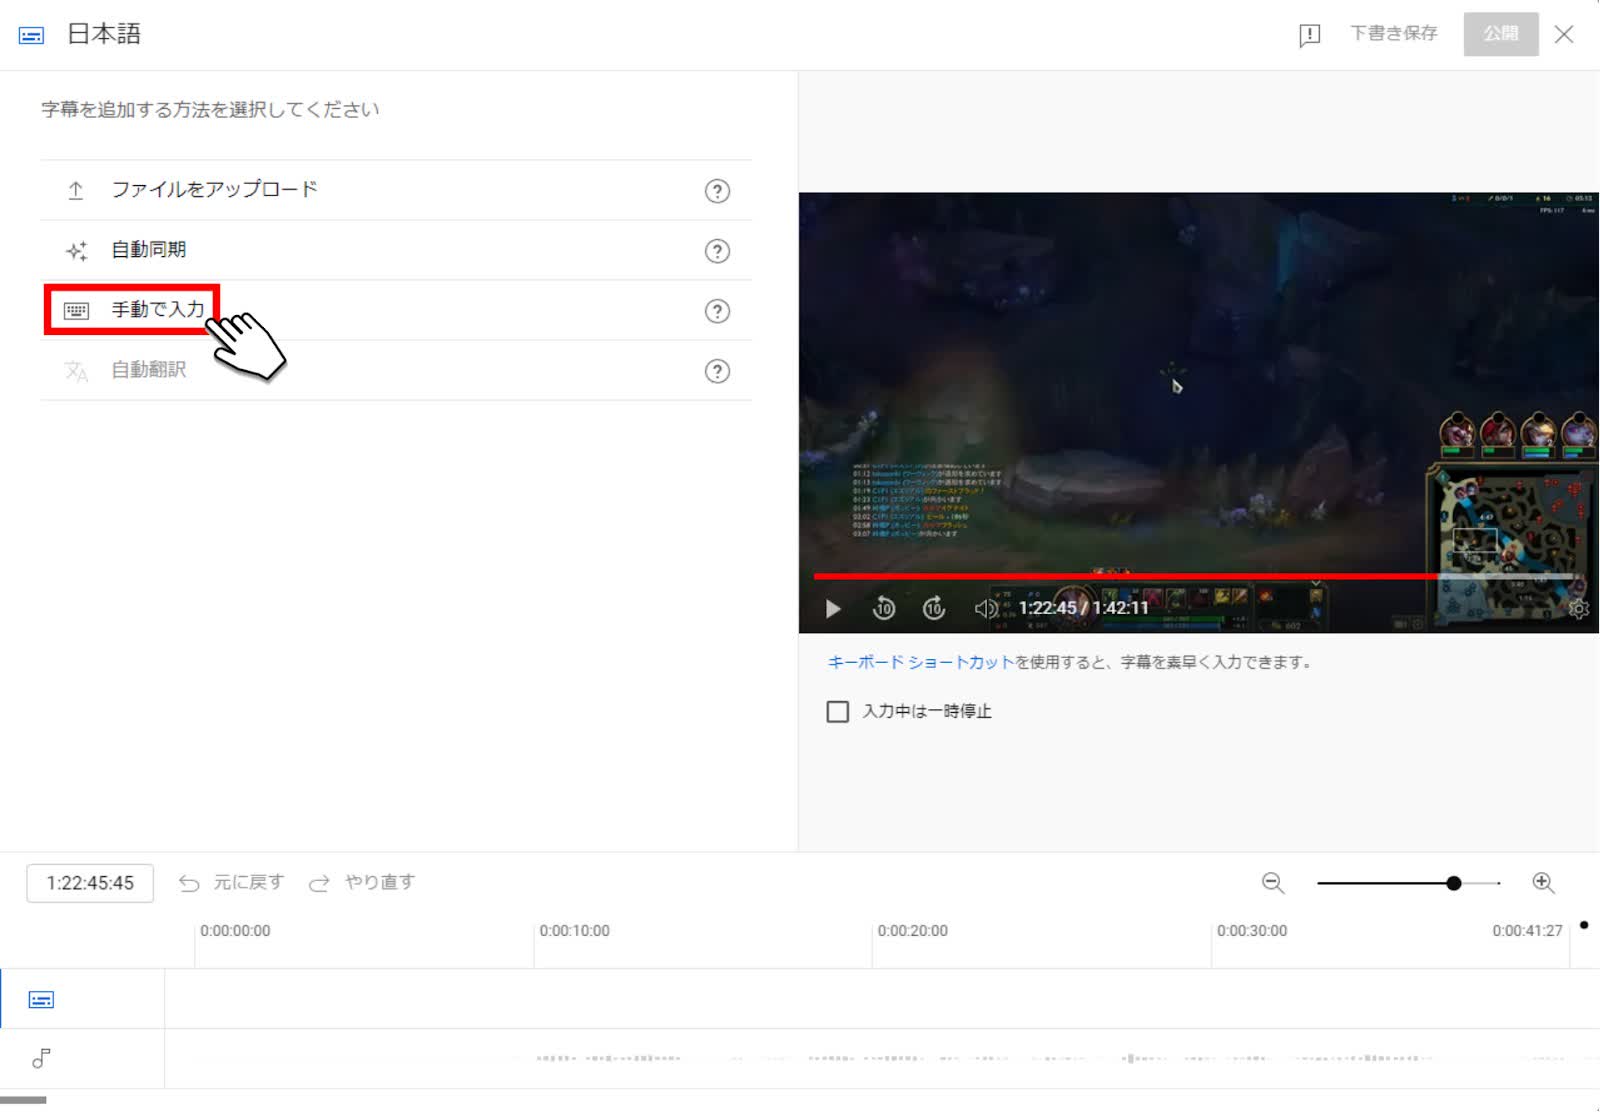Image resolution: width=1600 pixels, height=1112 pixels.
Task: Click the video time display 1:22:45 / 1:42:11
Action: coord(1084,608)
